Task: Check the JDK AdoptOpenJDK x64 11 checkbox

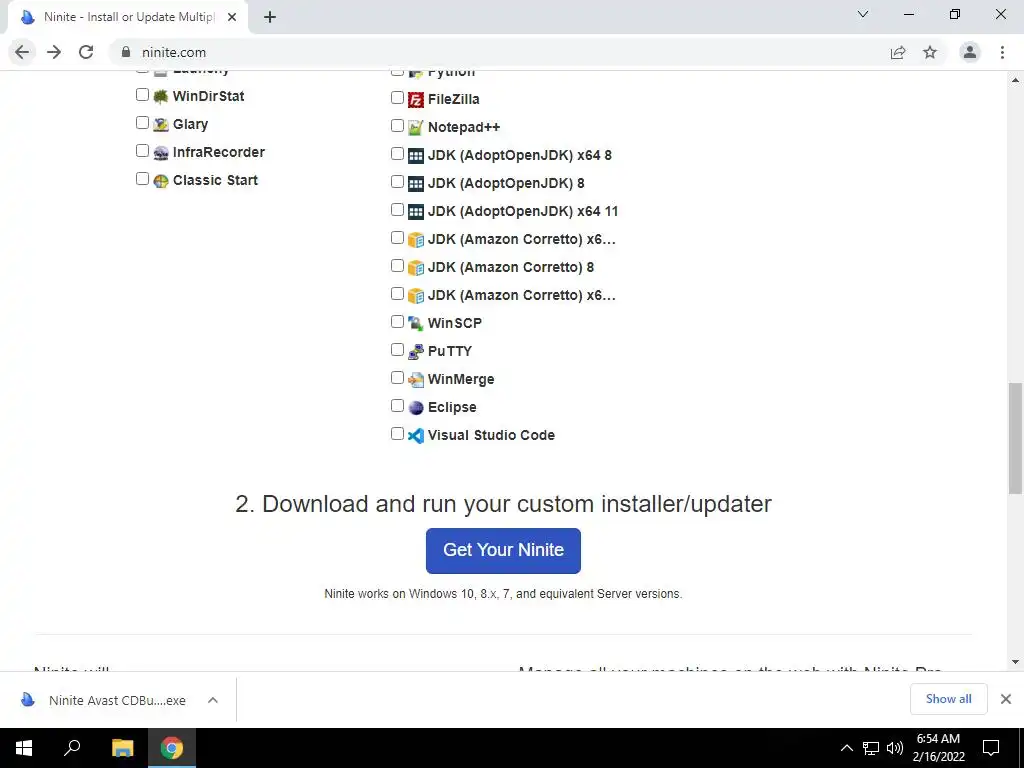Action: [x=397, y=210]
